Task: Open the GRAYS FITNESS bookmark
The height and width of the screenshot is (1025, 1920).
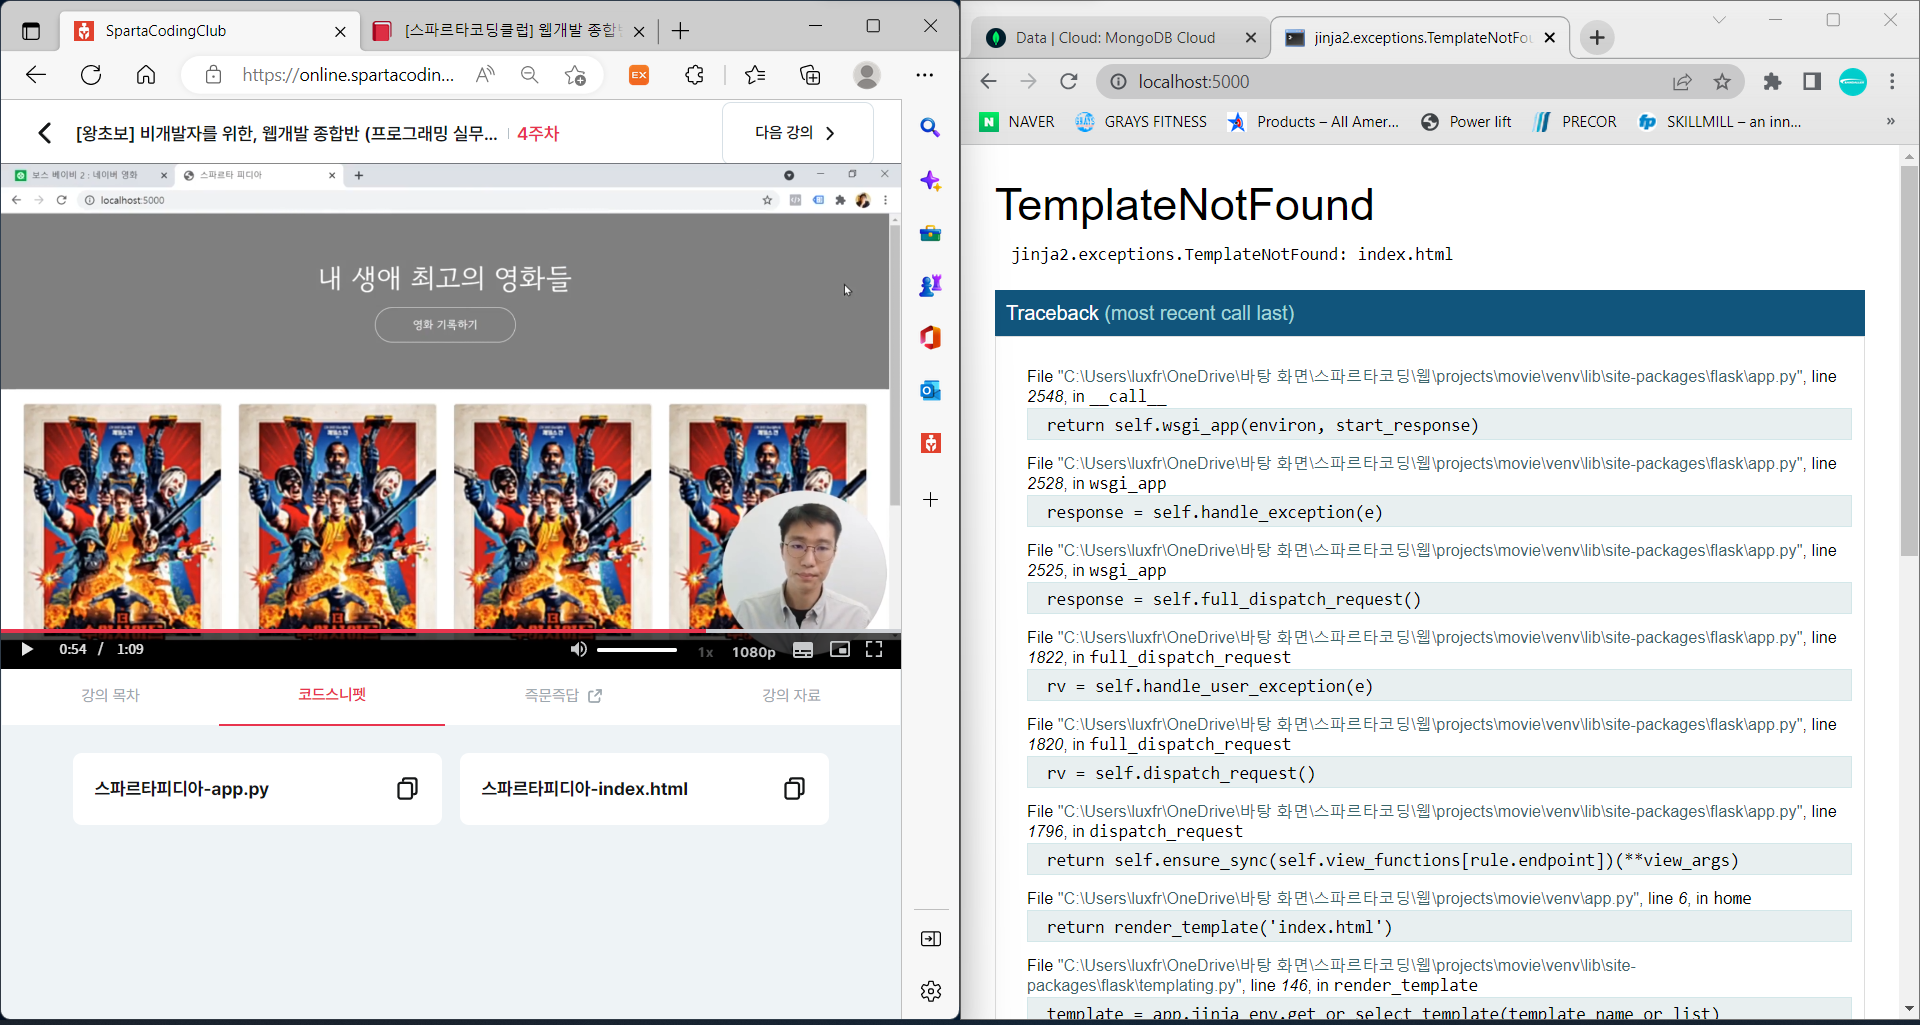Action: [x=1141, y=122]
